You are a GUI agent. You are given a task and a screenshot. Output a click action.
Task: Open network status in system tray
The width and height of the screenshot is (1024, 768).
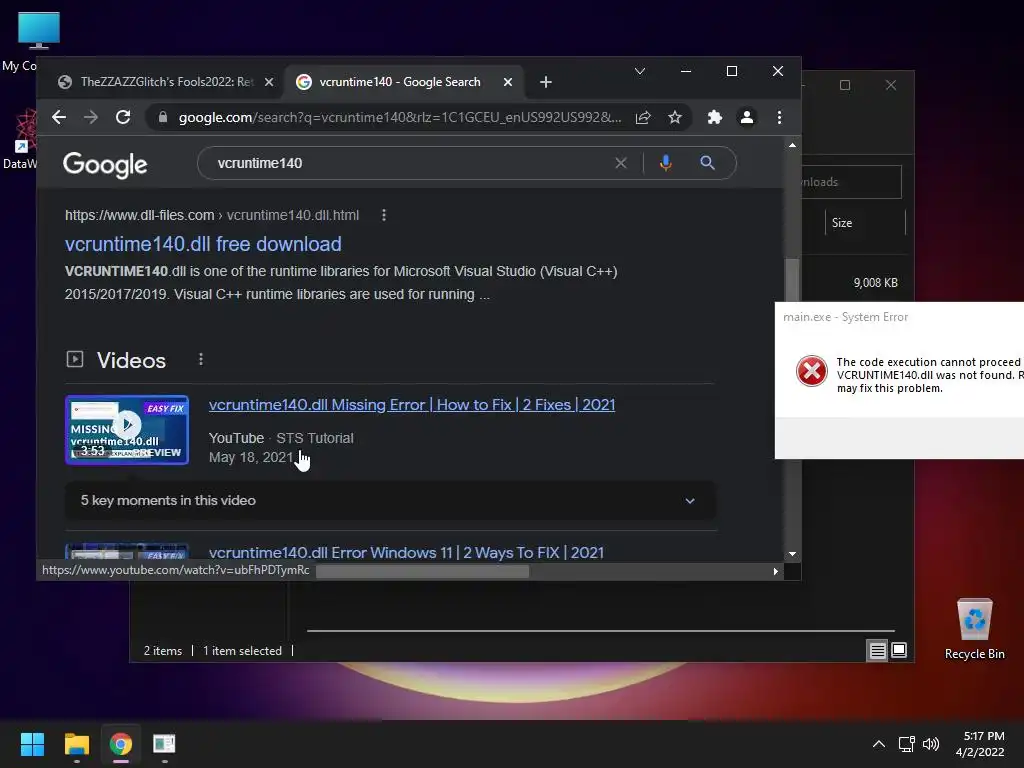point(906,744)
